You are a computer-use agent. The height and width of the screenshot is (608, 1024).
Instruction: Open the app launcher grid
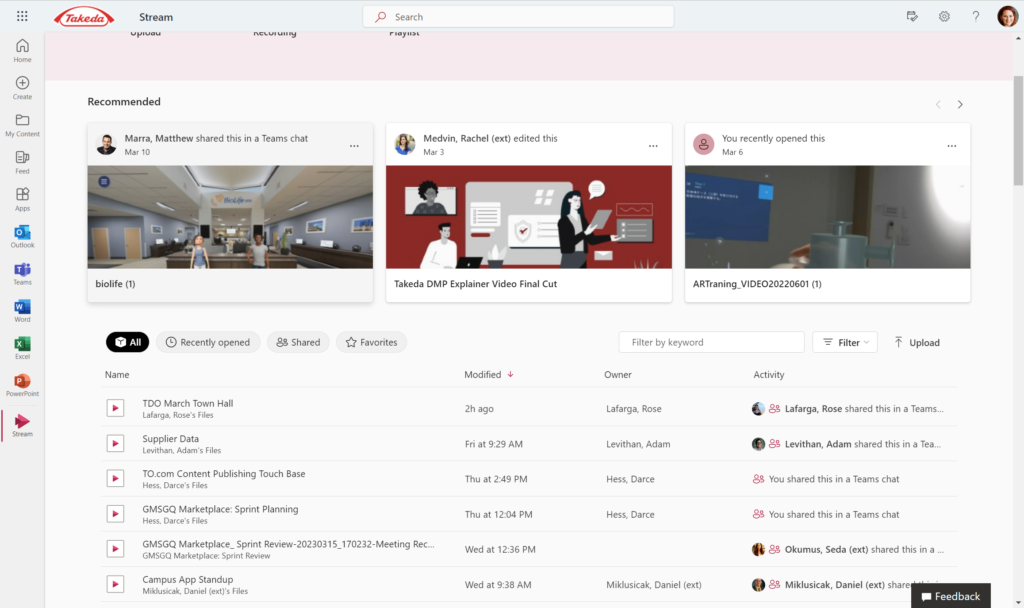coord(22,16)
